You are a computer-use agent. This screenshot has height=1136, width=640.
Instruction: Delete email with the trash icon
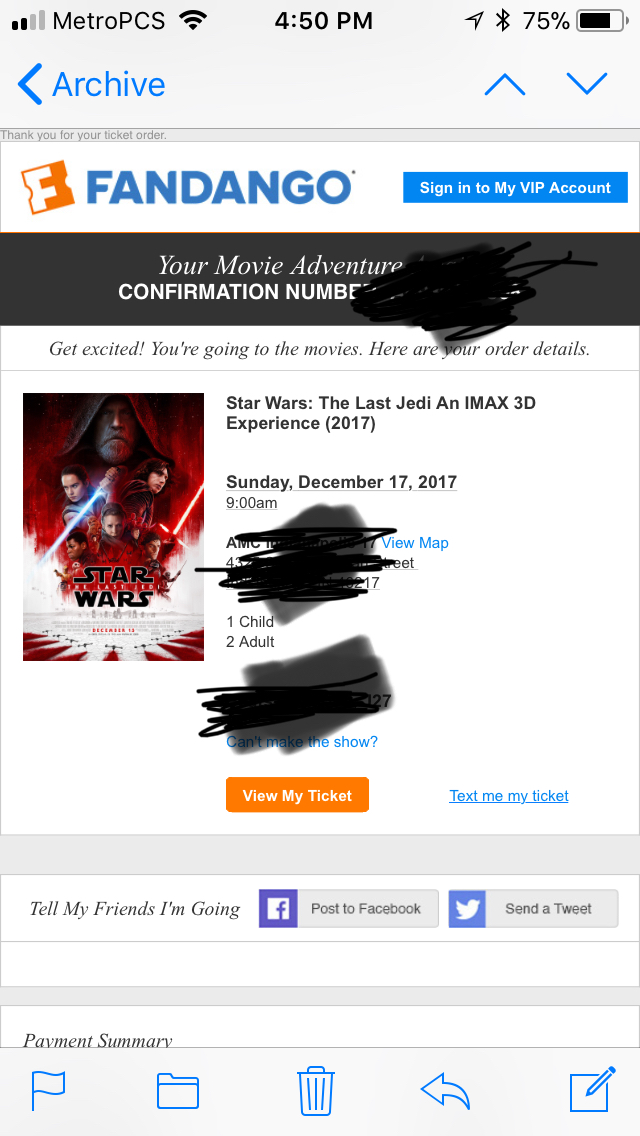coord(316,1090)
